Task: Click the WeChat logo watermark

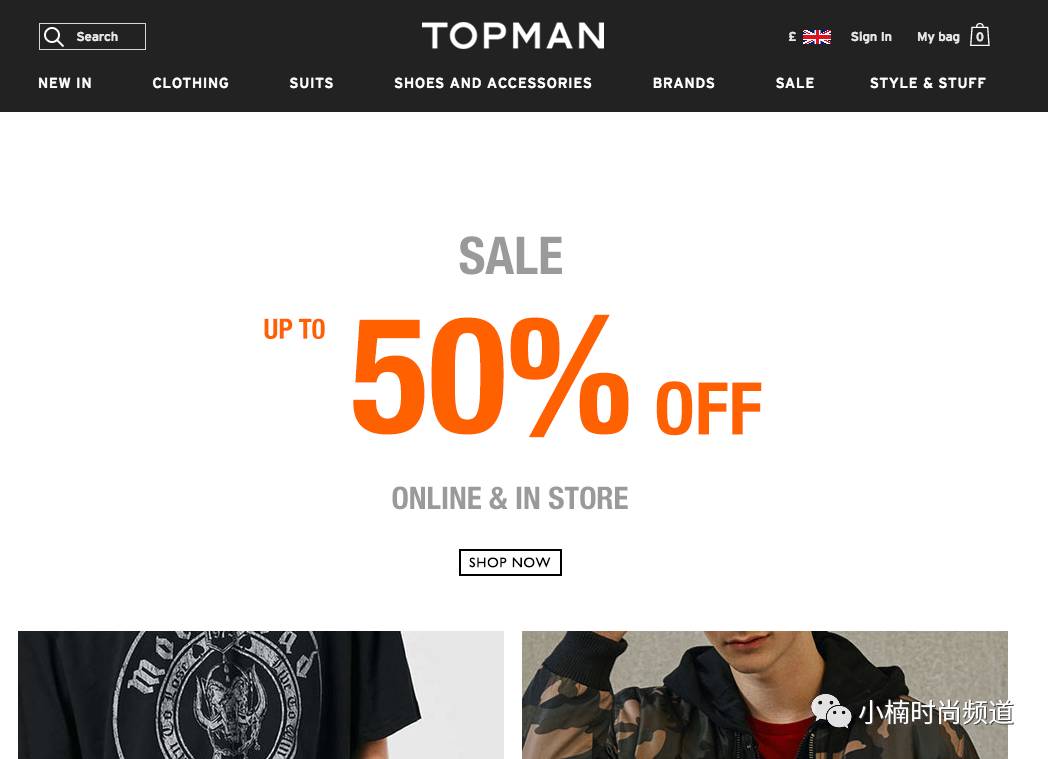Action: [x=831, y=711]
